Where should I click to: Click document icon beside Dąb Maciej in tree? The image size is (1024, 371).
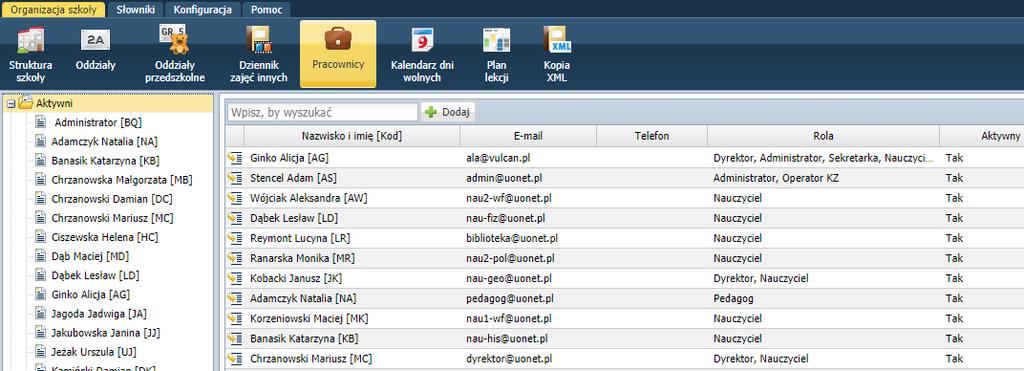click(x=40, y=256)
